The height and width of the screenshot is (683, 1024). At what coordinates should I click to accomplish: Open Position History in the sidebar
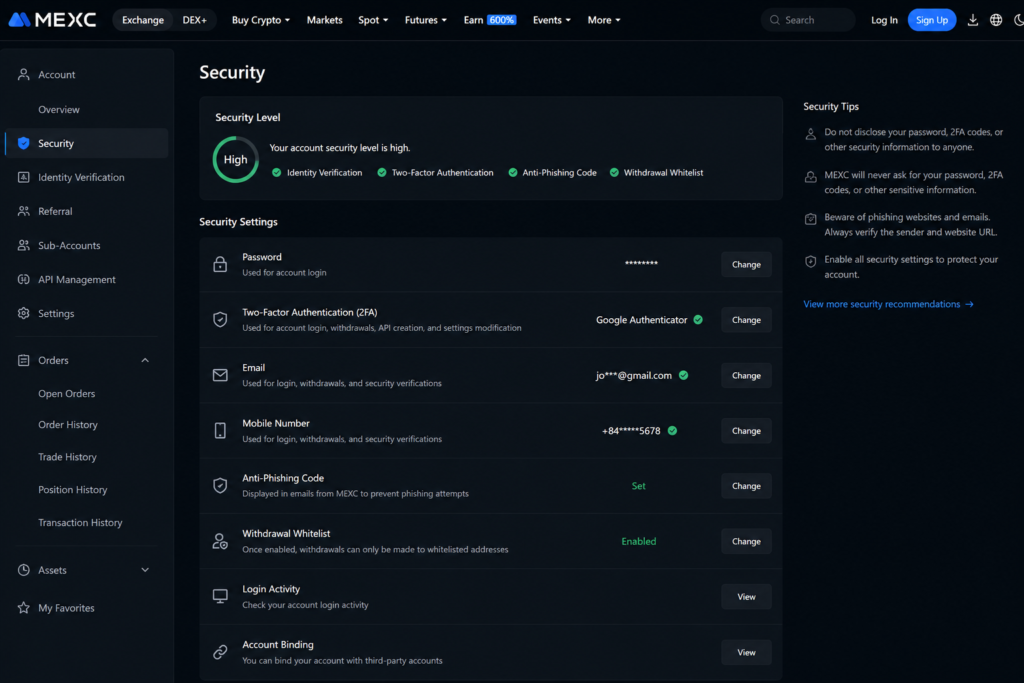click(x=72, y=490)
